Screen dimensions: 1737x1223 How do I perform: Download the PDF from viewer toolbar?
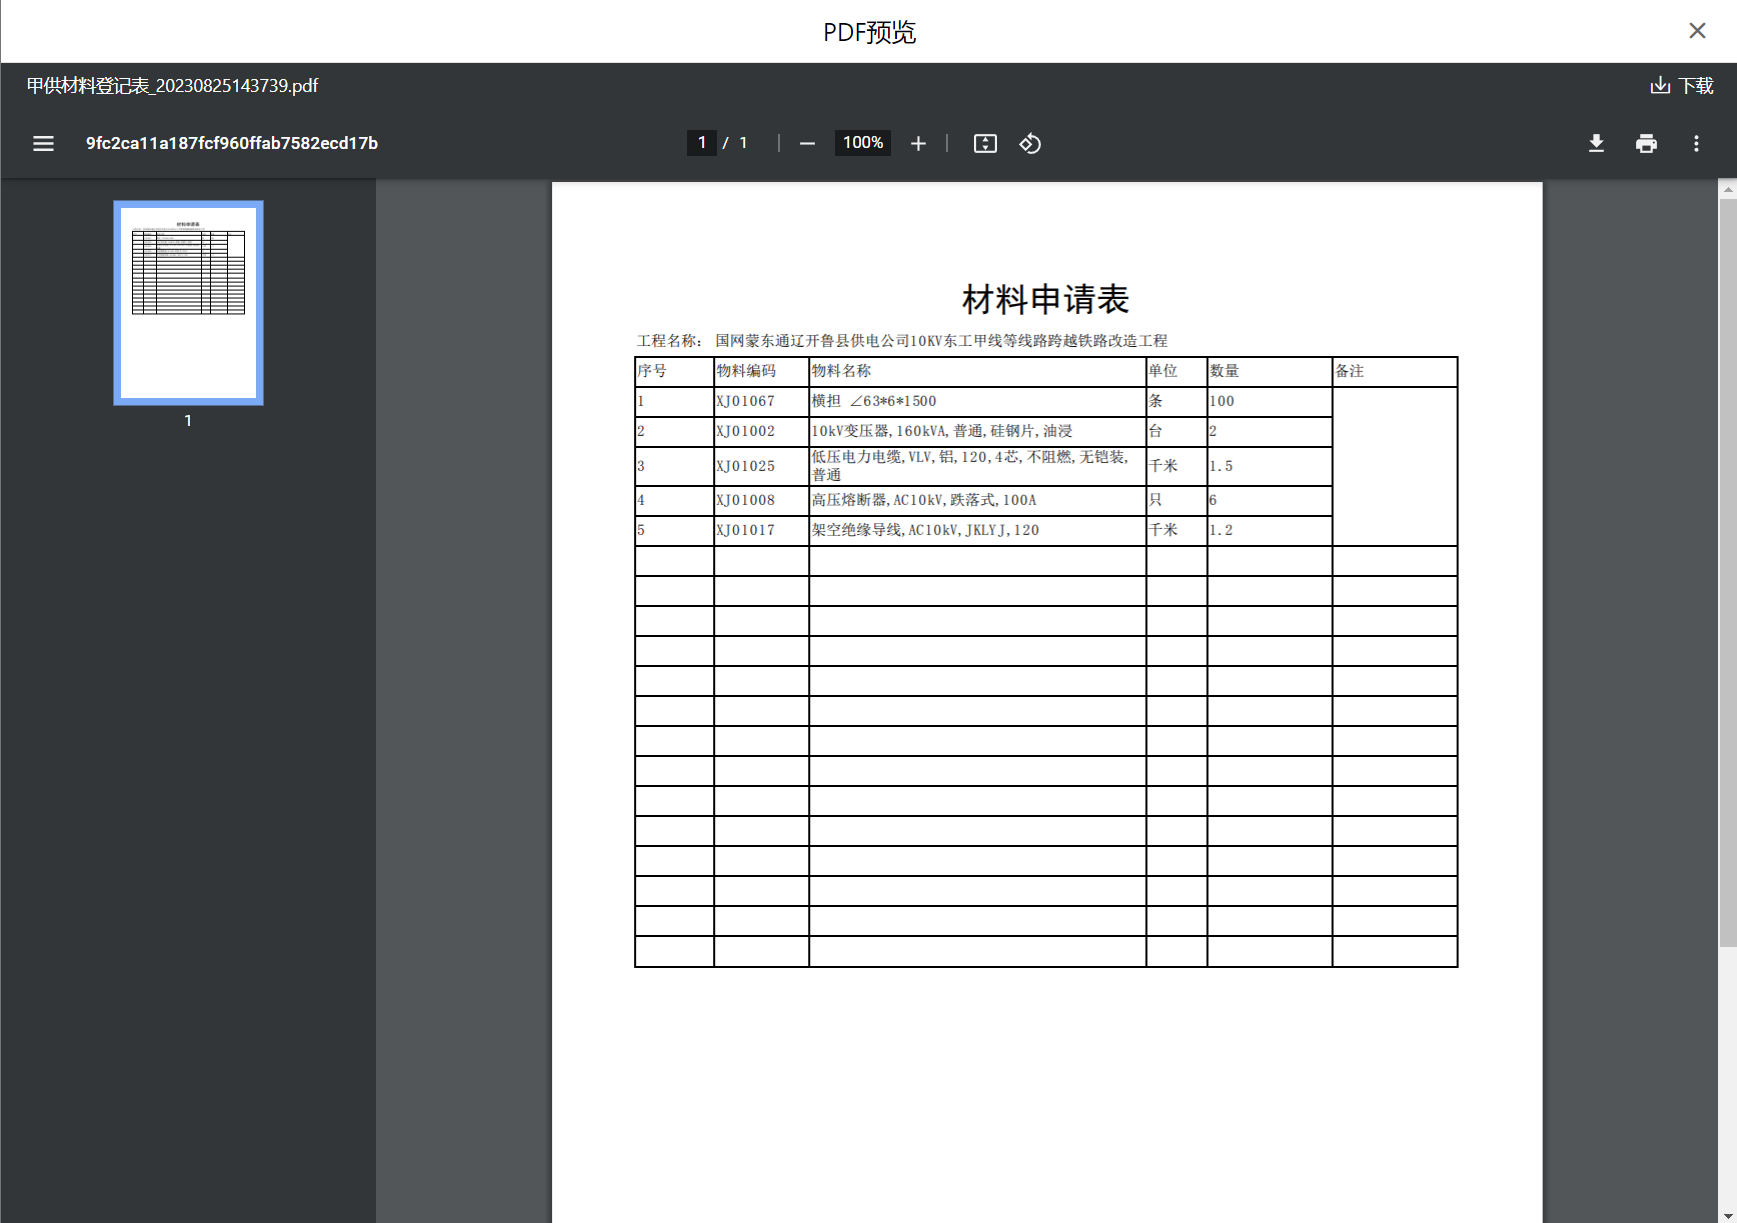coord(1596,144)
